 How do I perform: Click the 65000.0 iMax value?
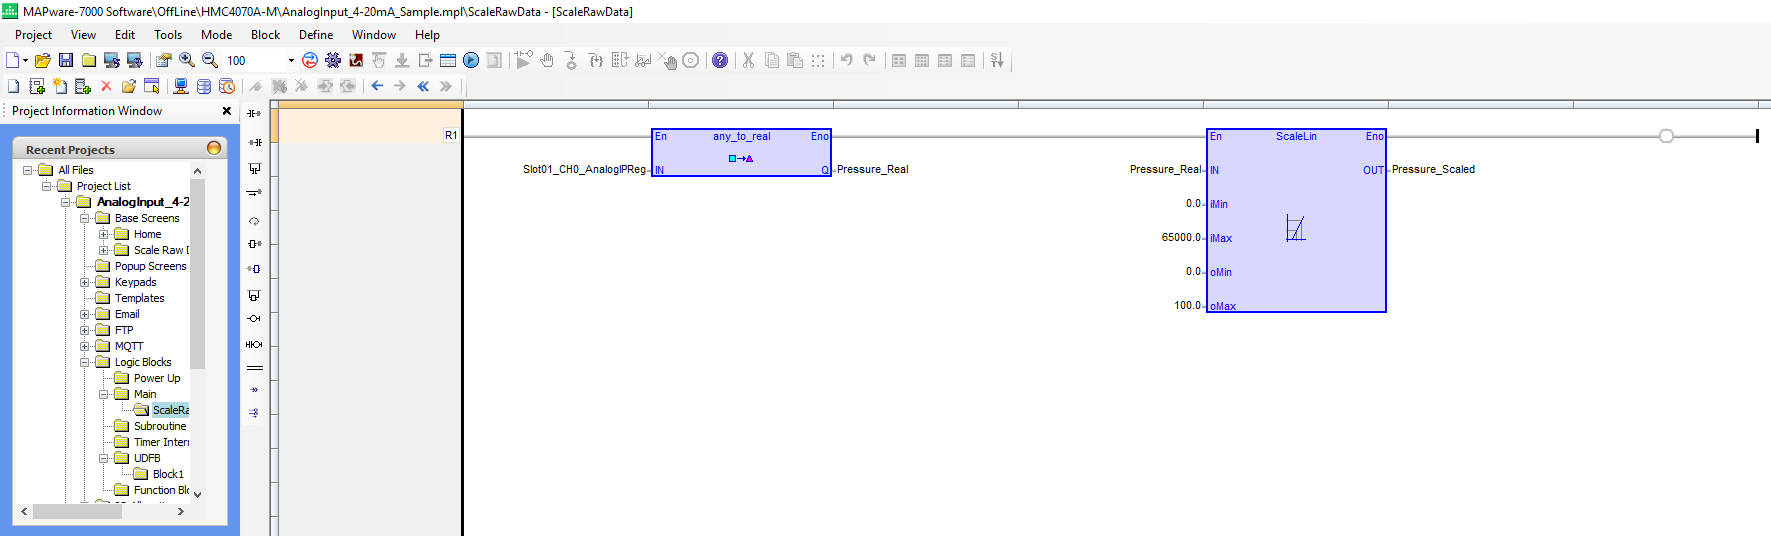point(1181,237)
